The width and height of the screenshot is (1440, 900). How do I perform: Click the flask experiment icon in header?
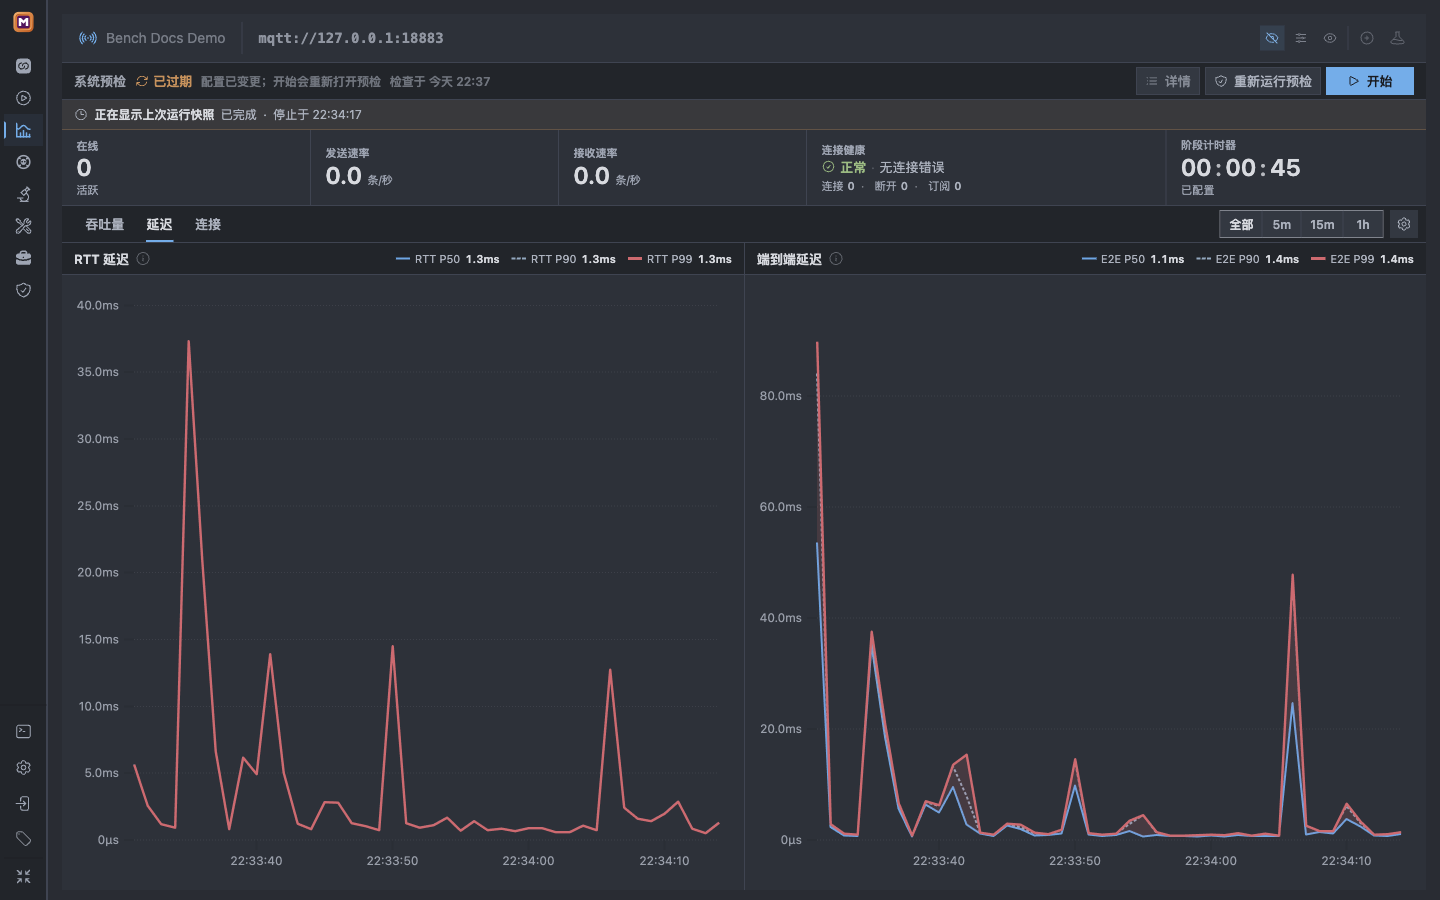pos(1398,38)
